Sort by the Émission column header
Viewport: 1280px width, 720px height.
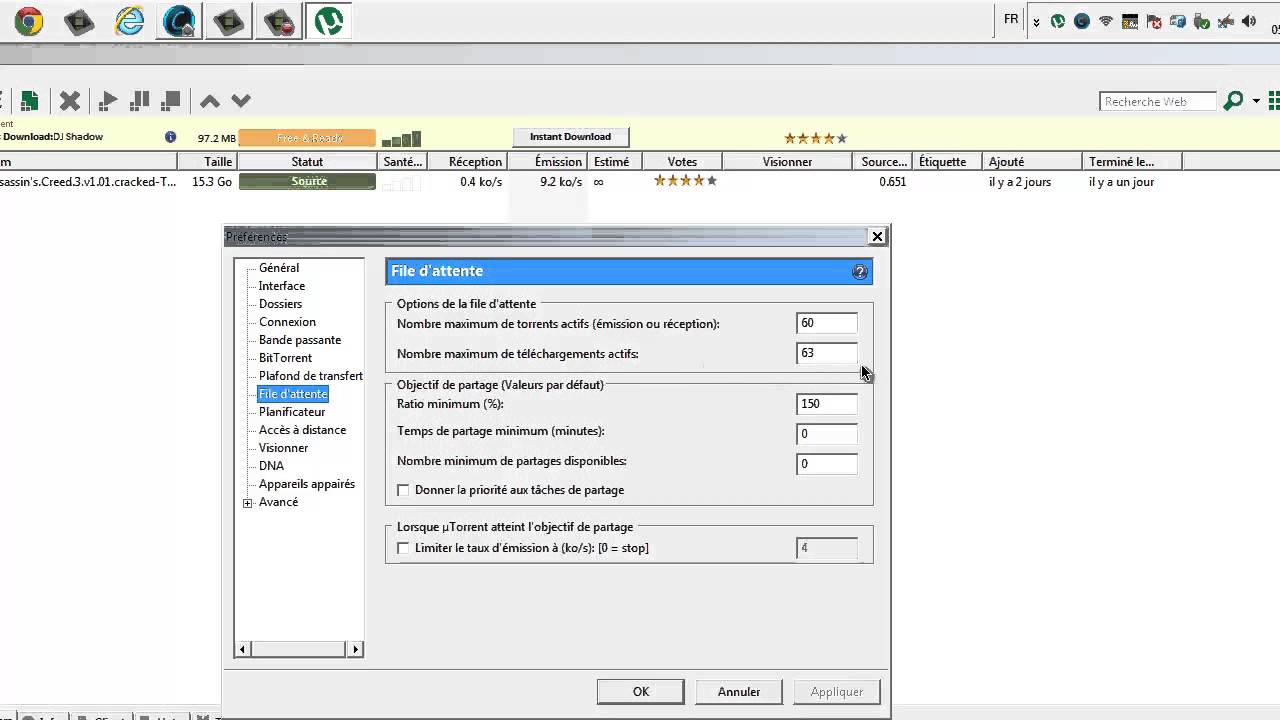point(548,161)
